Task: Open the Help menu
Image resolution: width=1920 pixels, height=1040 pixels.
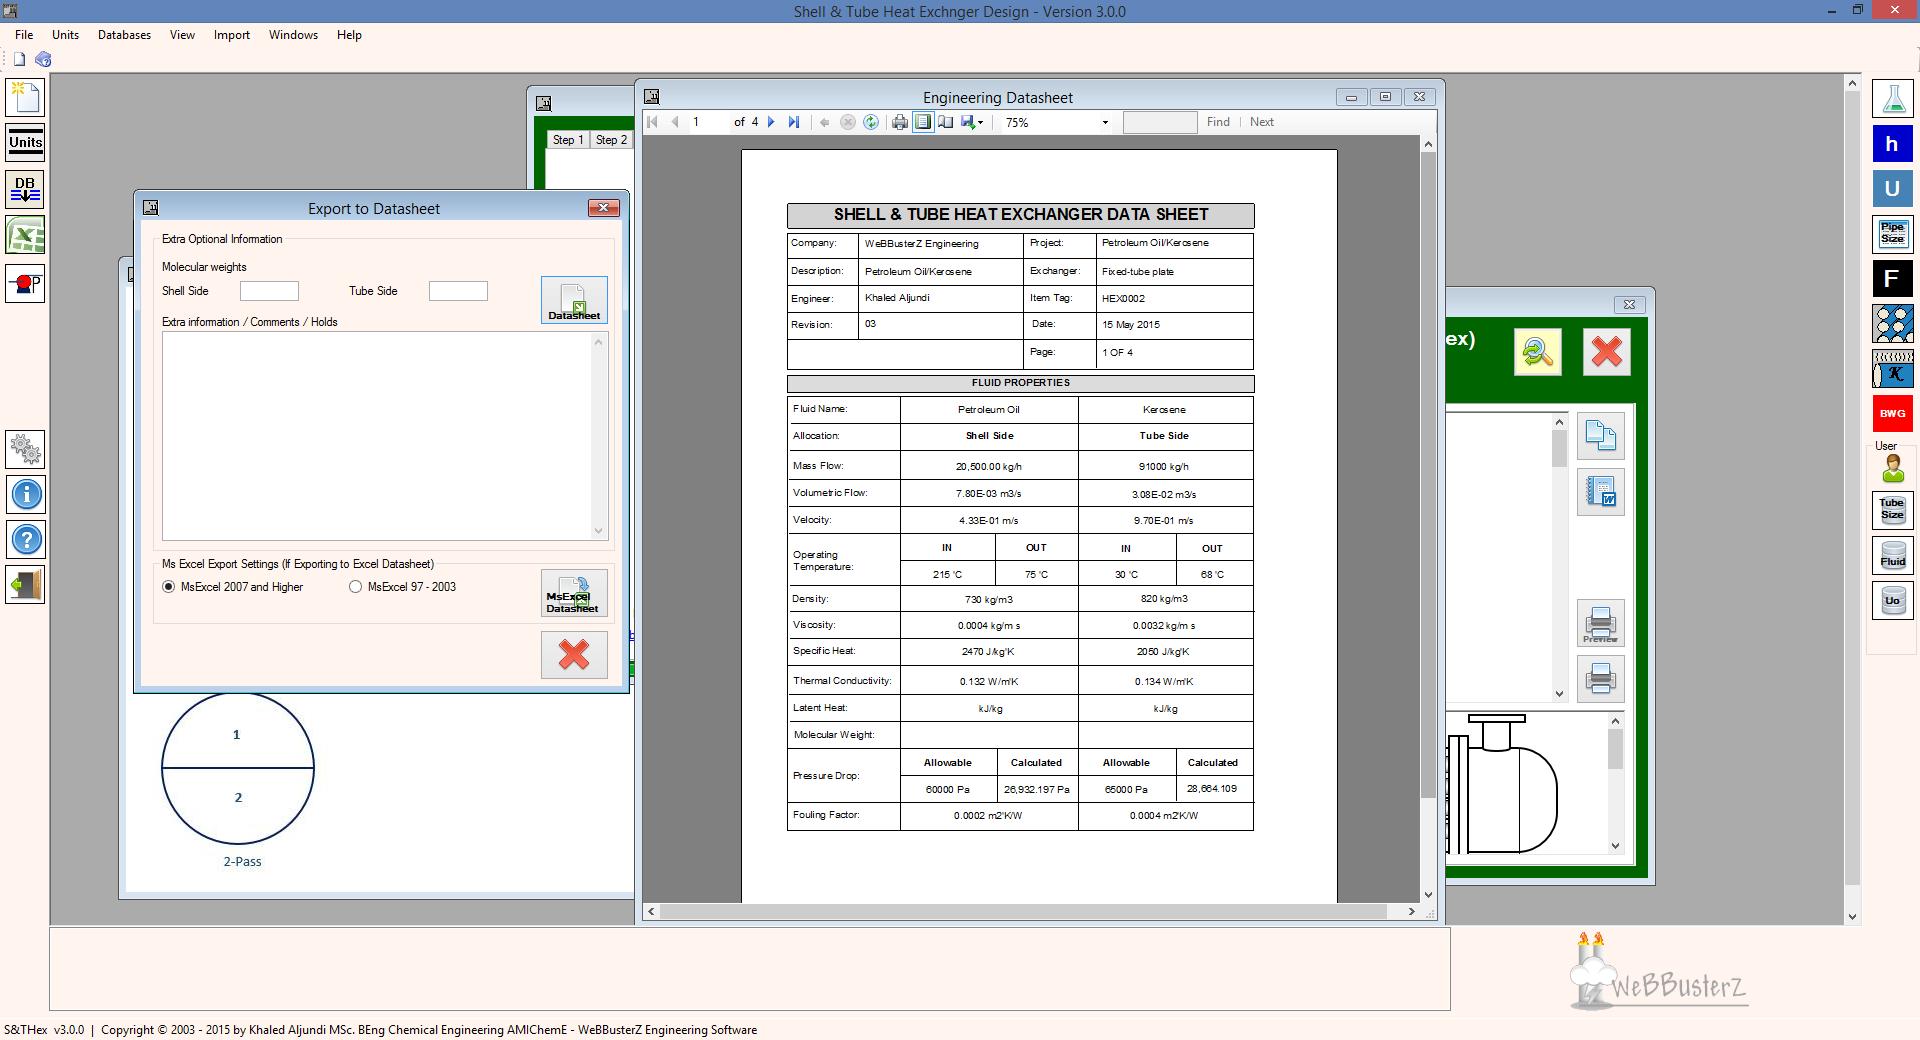Action: point(349,35)
